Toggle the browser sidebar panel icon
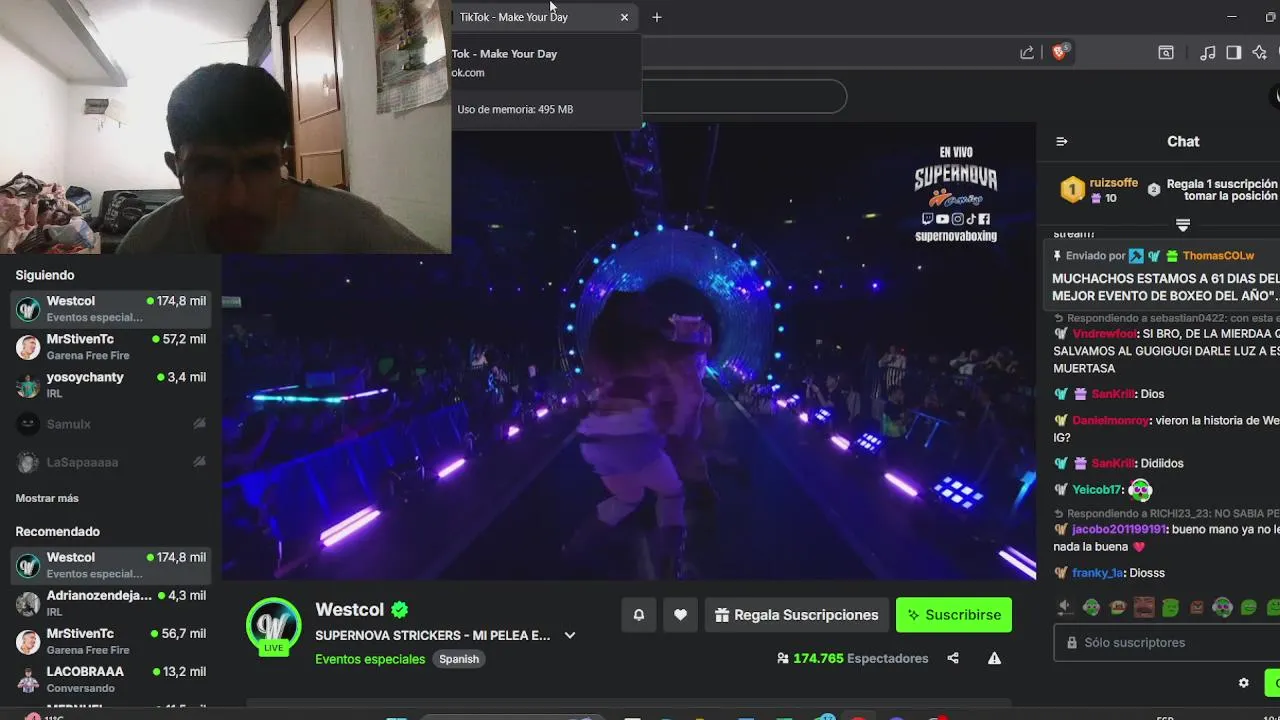1280x720 pixels. click(x=1234, y=53)
